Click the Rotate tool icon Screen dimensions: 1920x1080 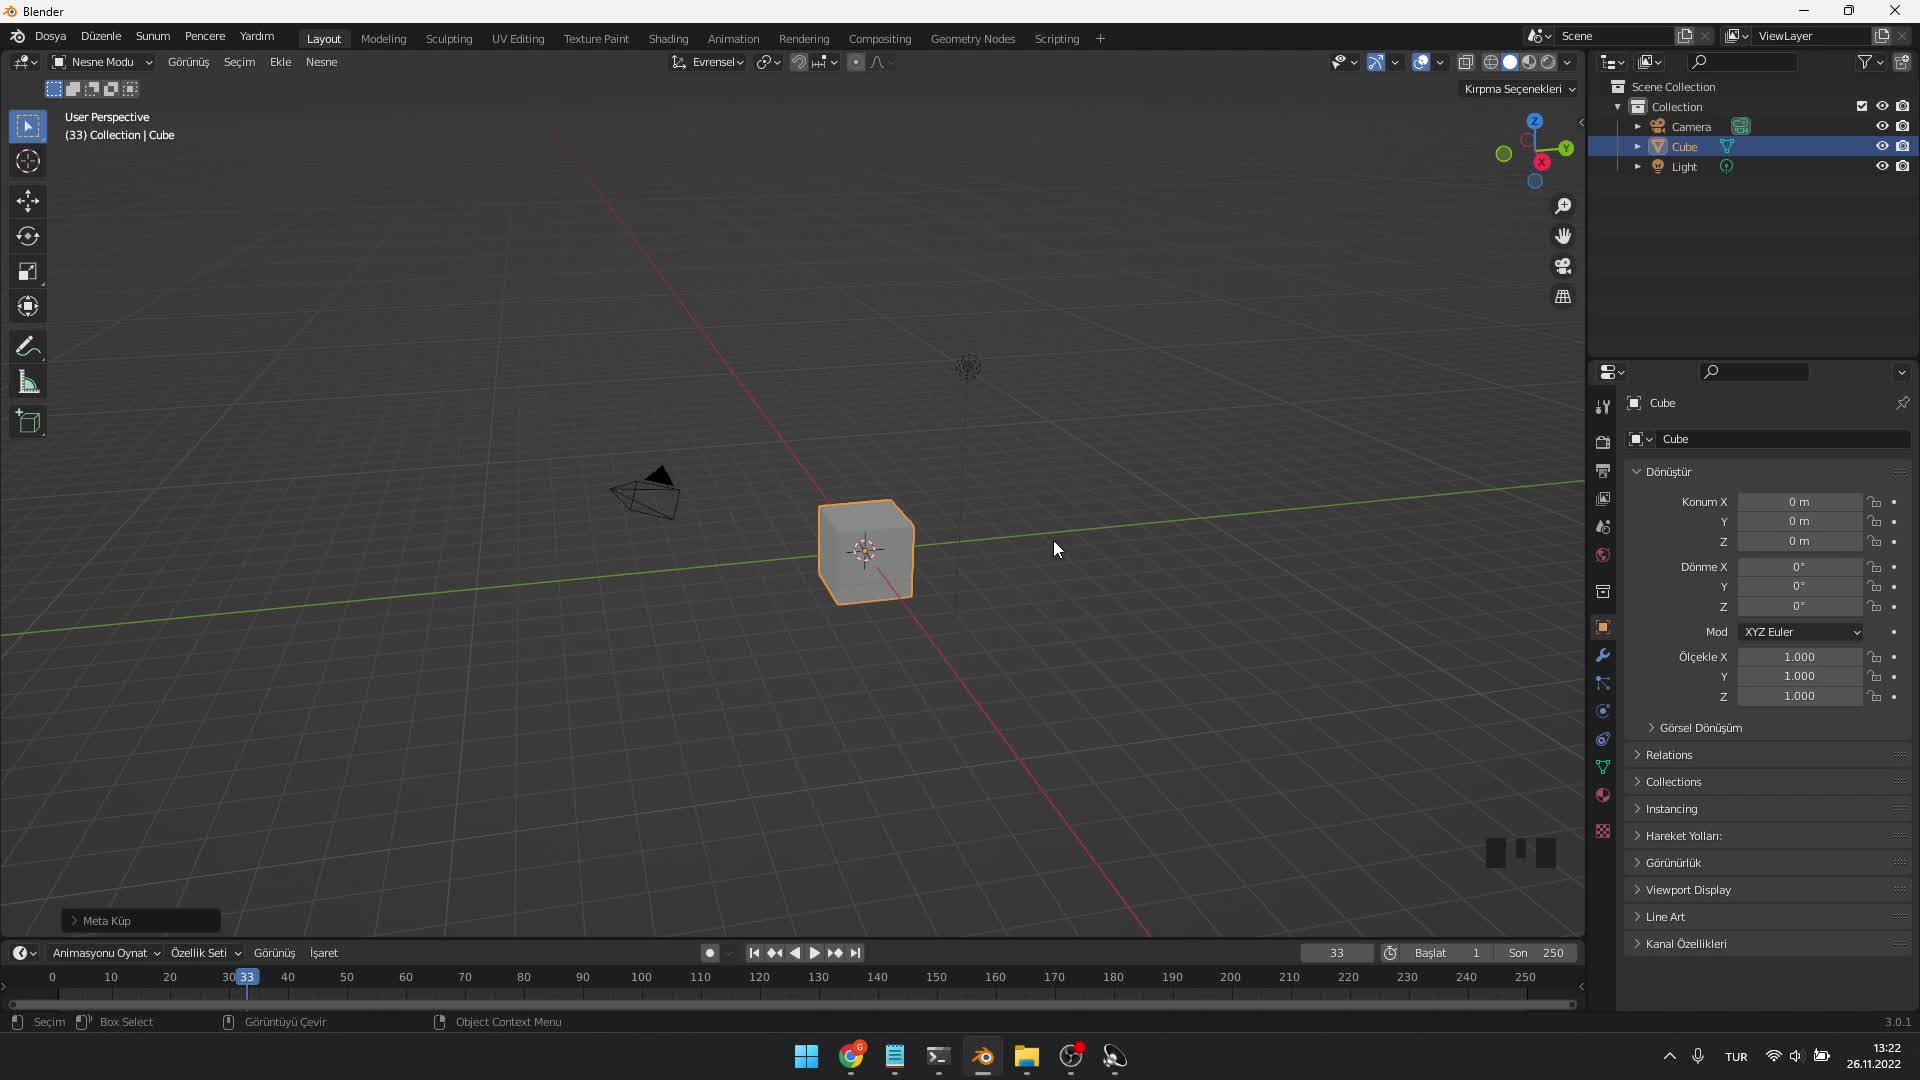click(x=29, y=235)
